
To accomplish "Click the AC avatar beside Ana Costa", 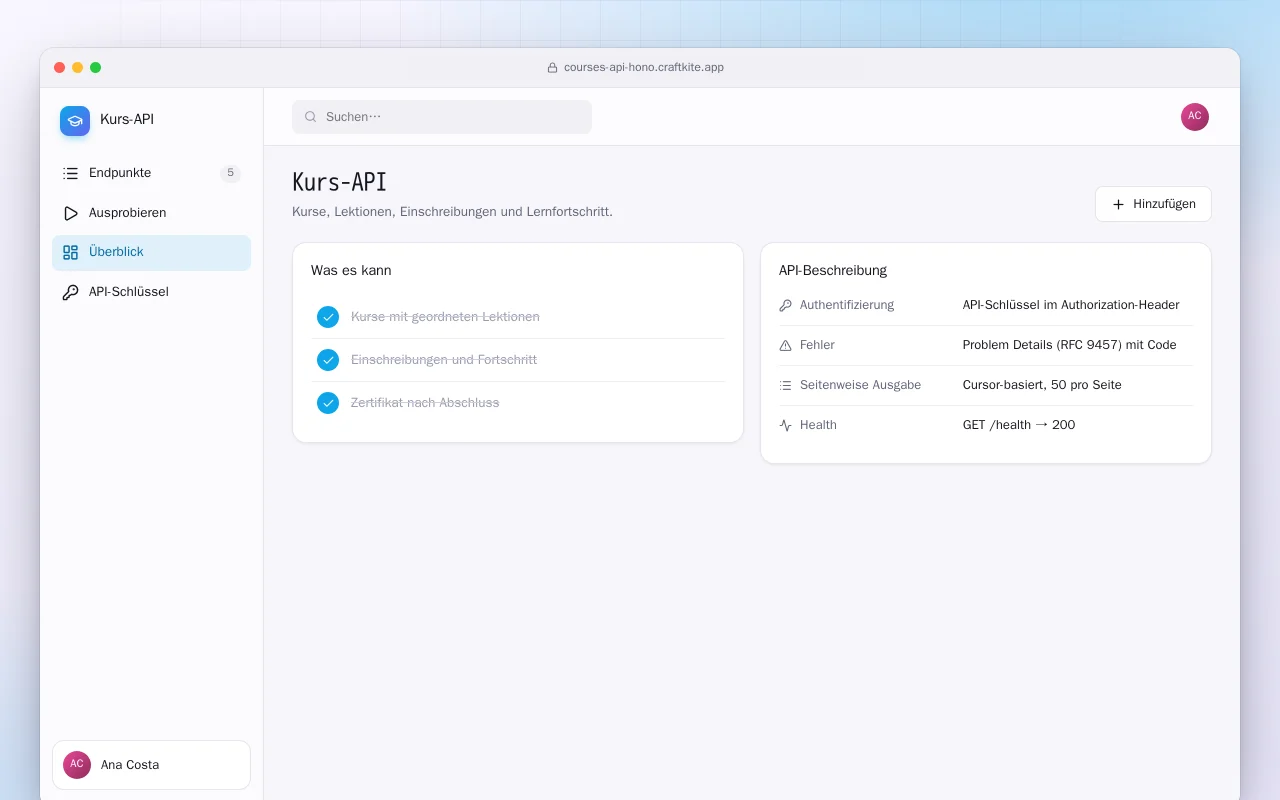I will (77, 765).
